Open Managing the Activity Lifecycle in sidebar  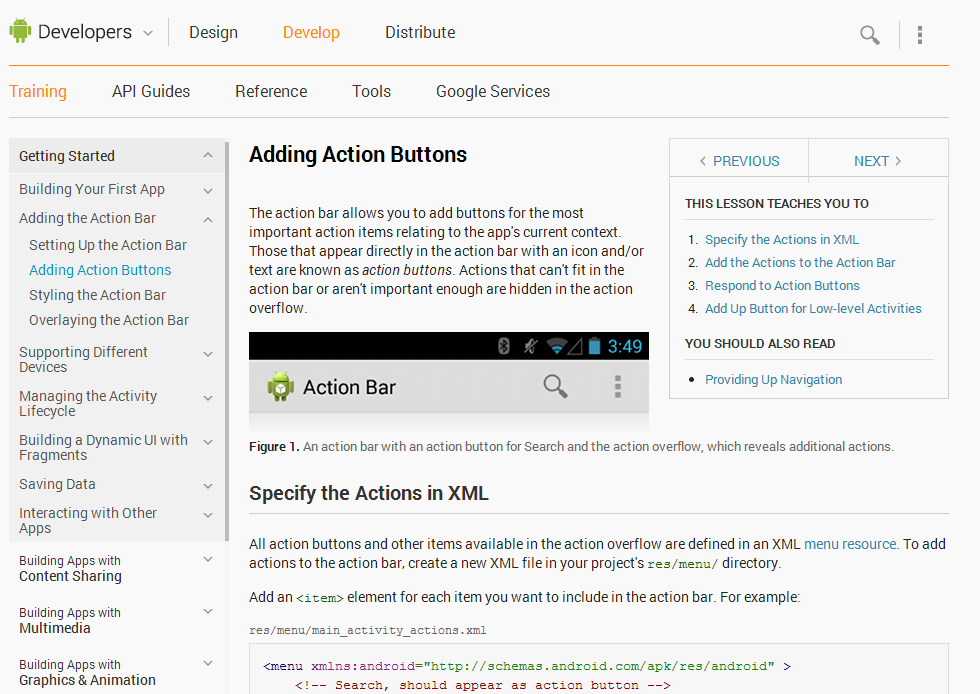[x=88, y=404]
